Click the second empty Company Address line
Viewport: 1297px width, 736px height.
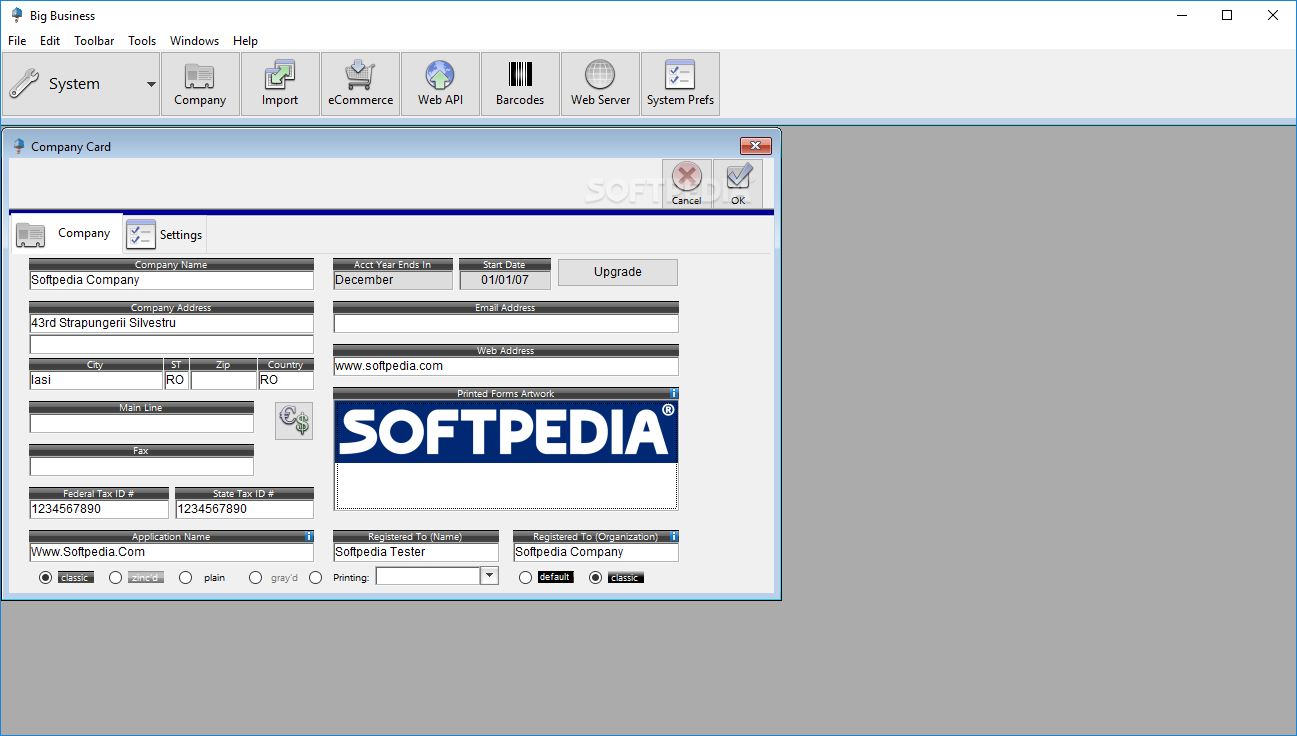(x=171, y=345)
